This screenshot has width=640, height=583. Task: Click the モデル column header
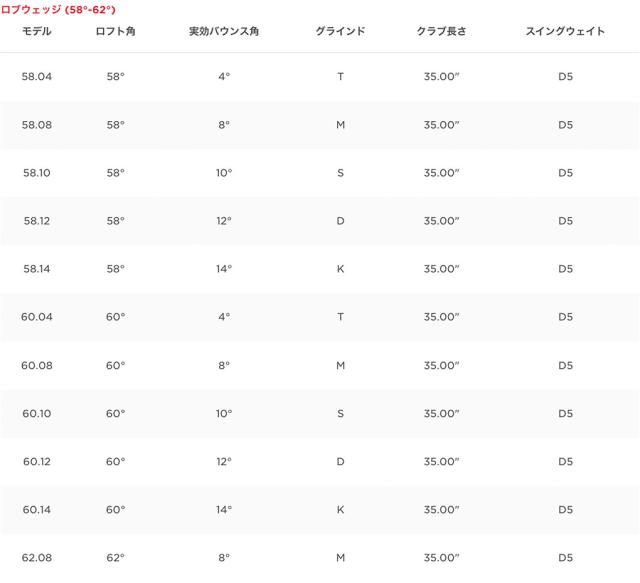coord(36,32)
